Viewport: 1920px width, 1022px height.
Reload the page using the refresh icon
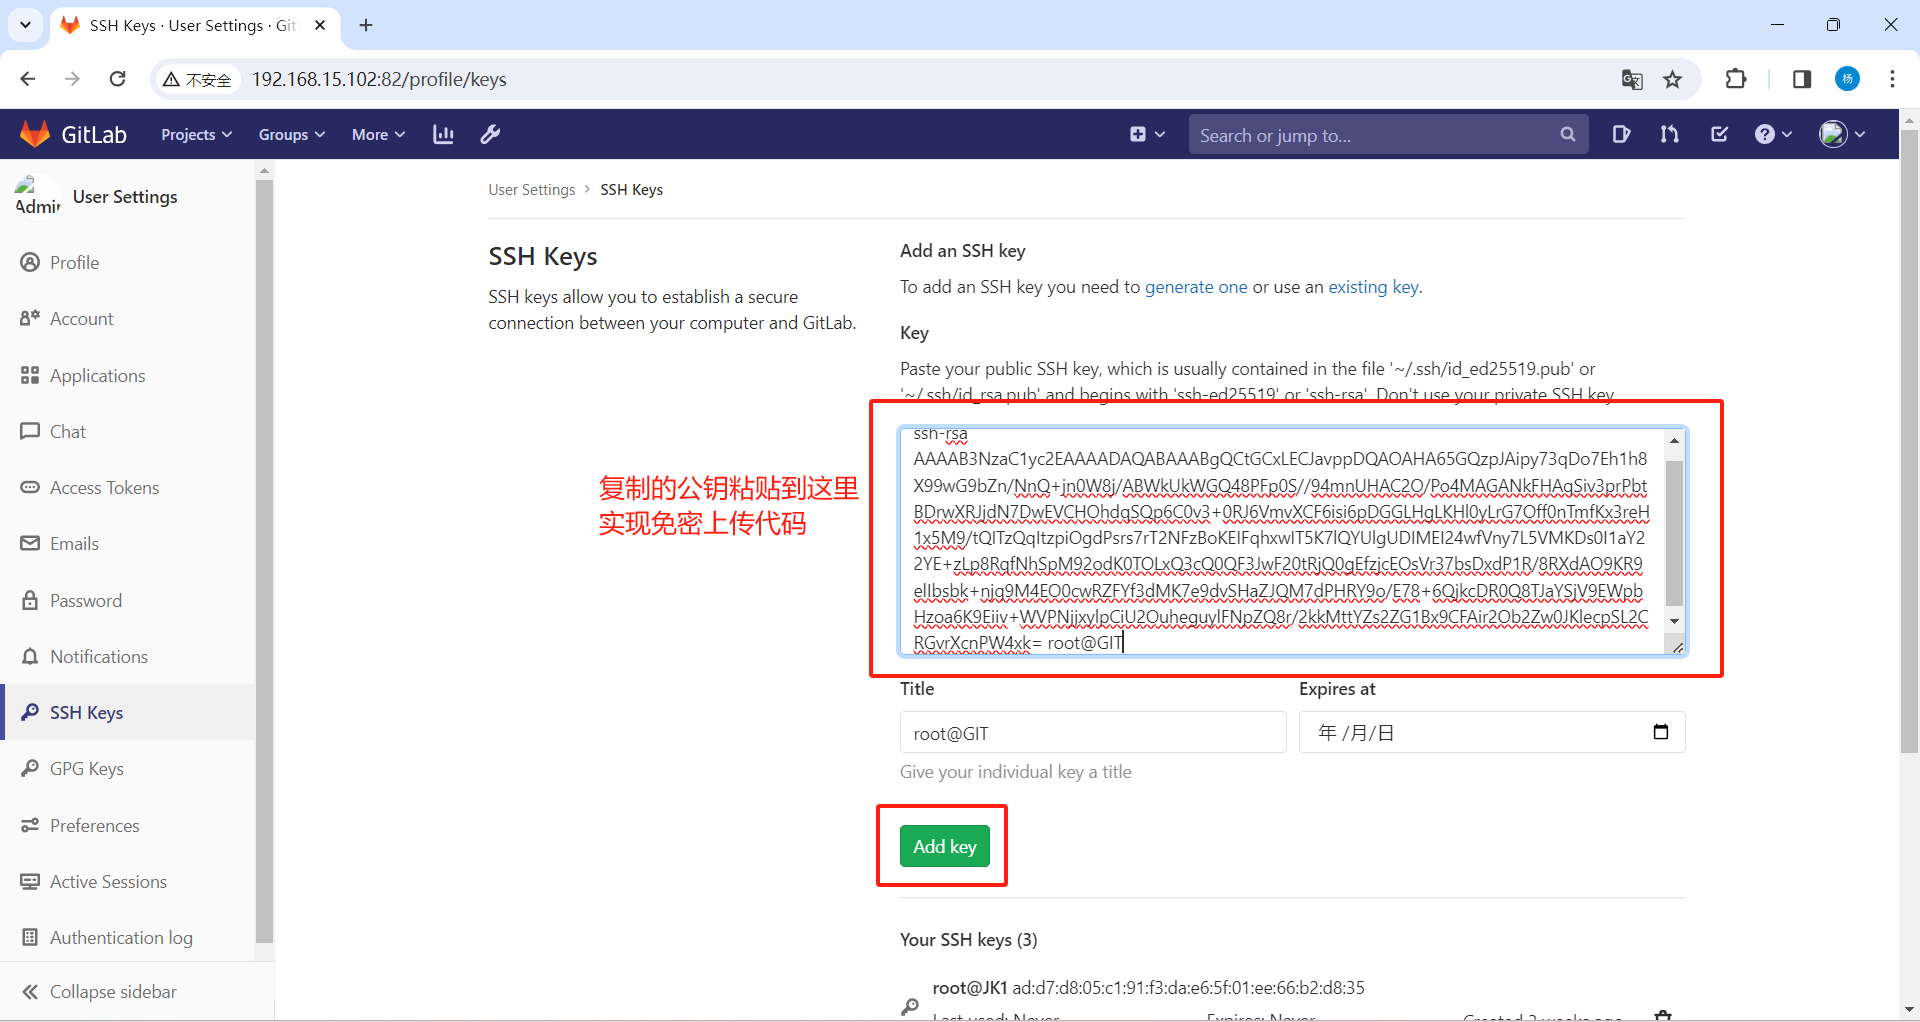point(117,79)
